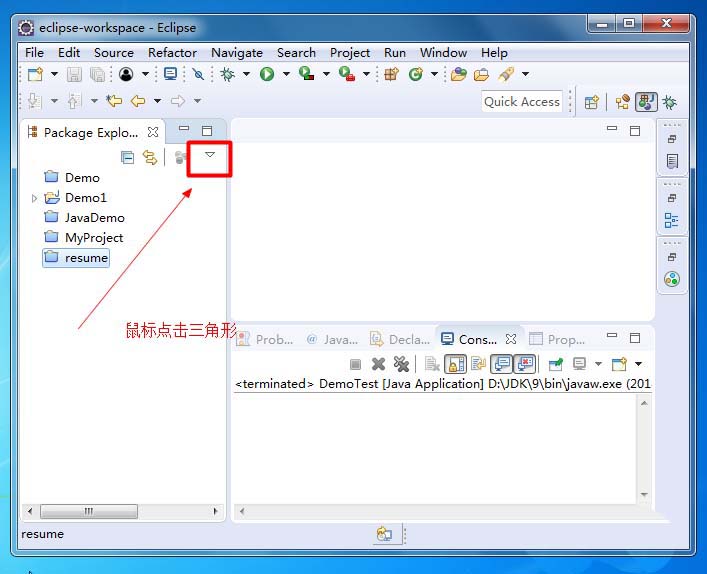
Task: Open the Debug dropdown arrow
Action: pyautogui.click(x=246, y=74)
